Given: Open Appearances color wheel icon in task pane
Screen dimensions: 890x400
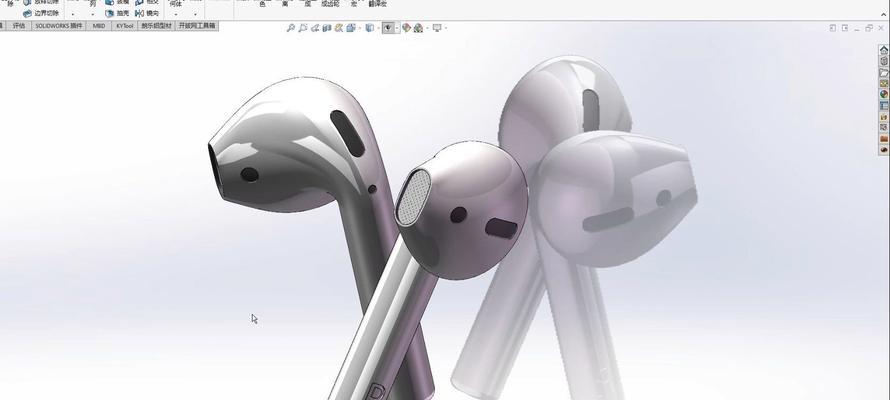Looking at the screenshot, I should pos(884,94).
